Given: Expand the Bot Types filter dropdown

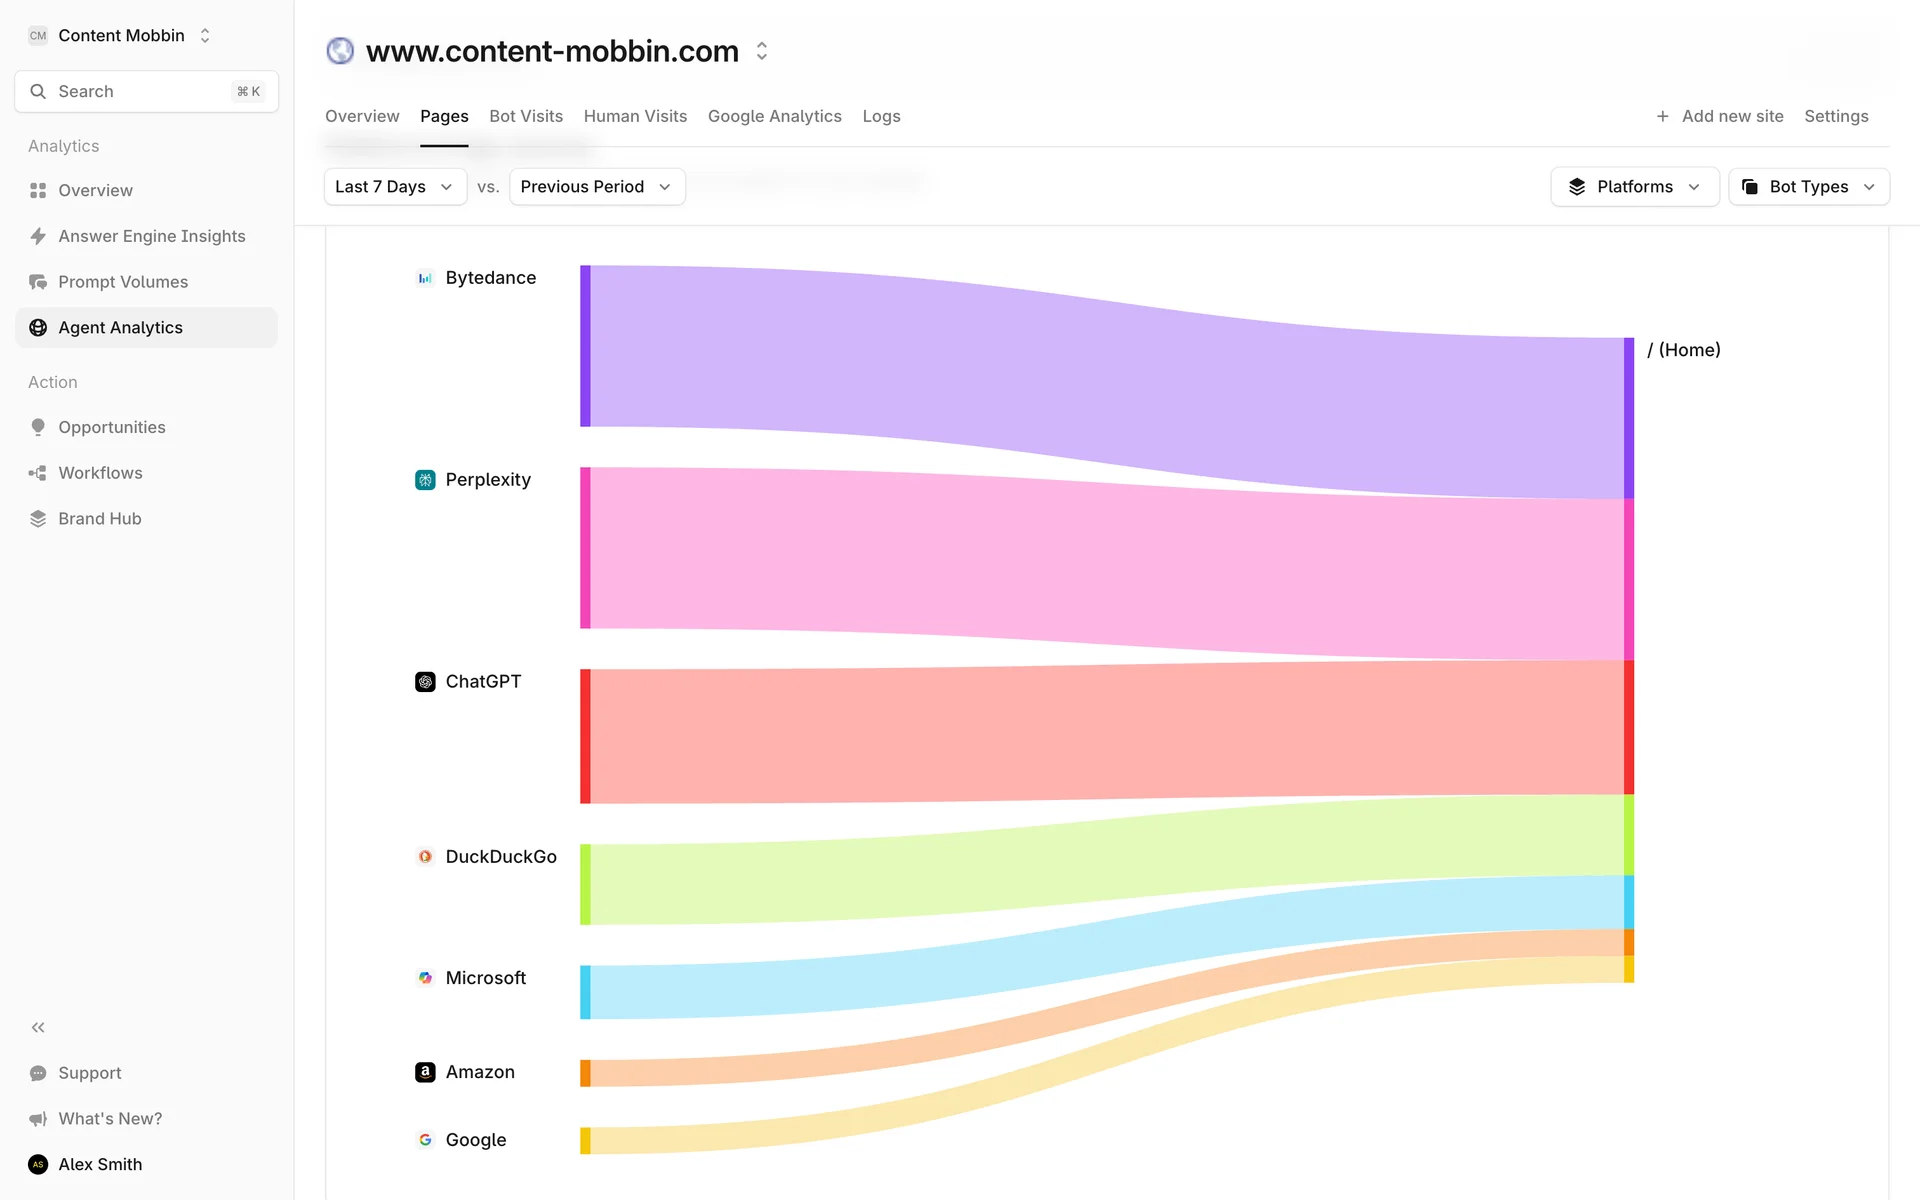Looking at the screenshot, I should [1808, 187].
